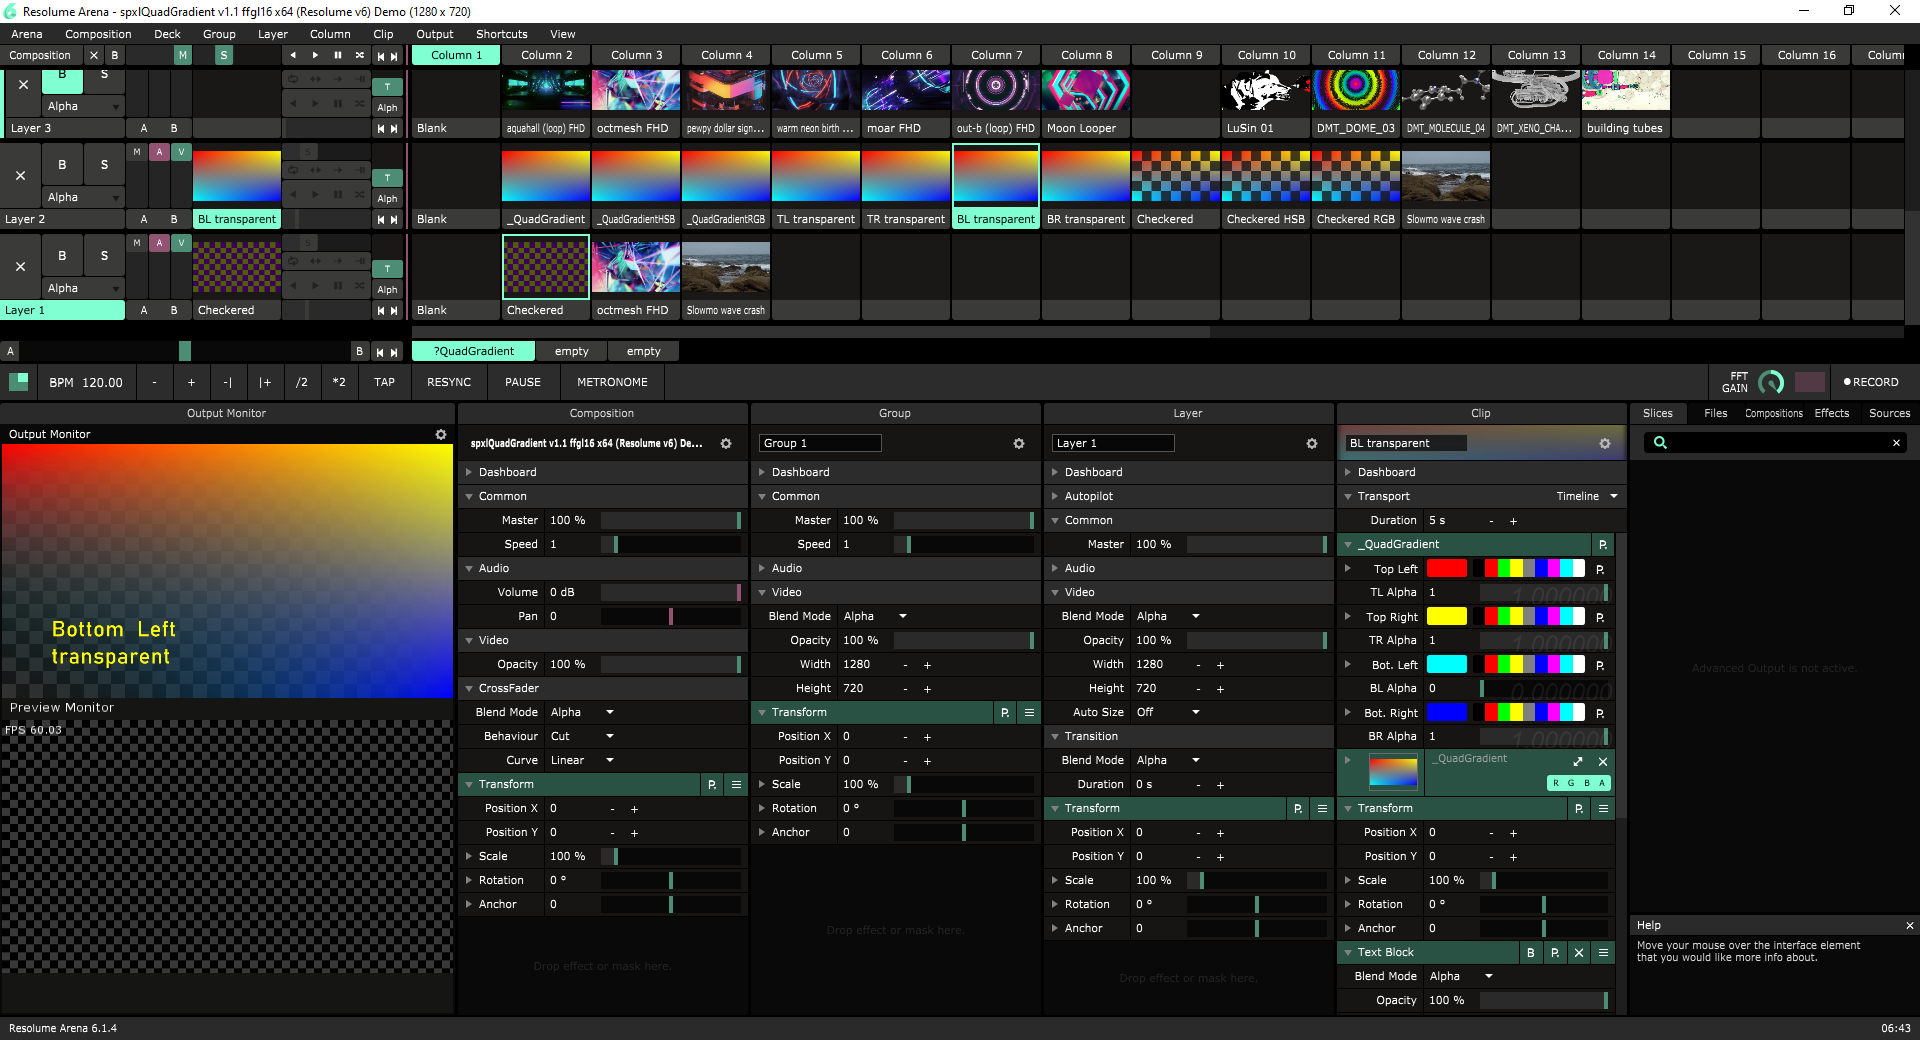Viewport: 1920px width, 1040px height.
Task: Pick the Top Right yellow color swatch
Action: [1447, 617]
